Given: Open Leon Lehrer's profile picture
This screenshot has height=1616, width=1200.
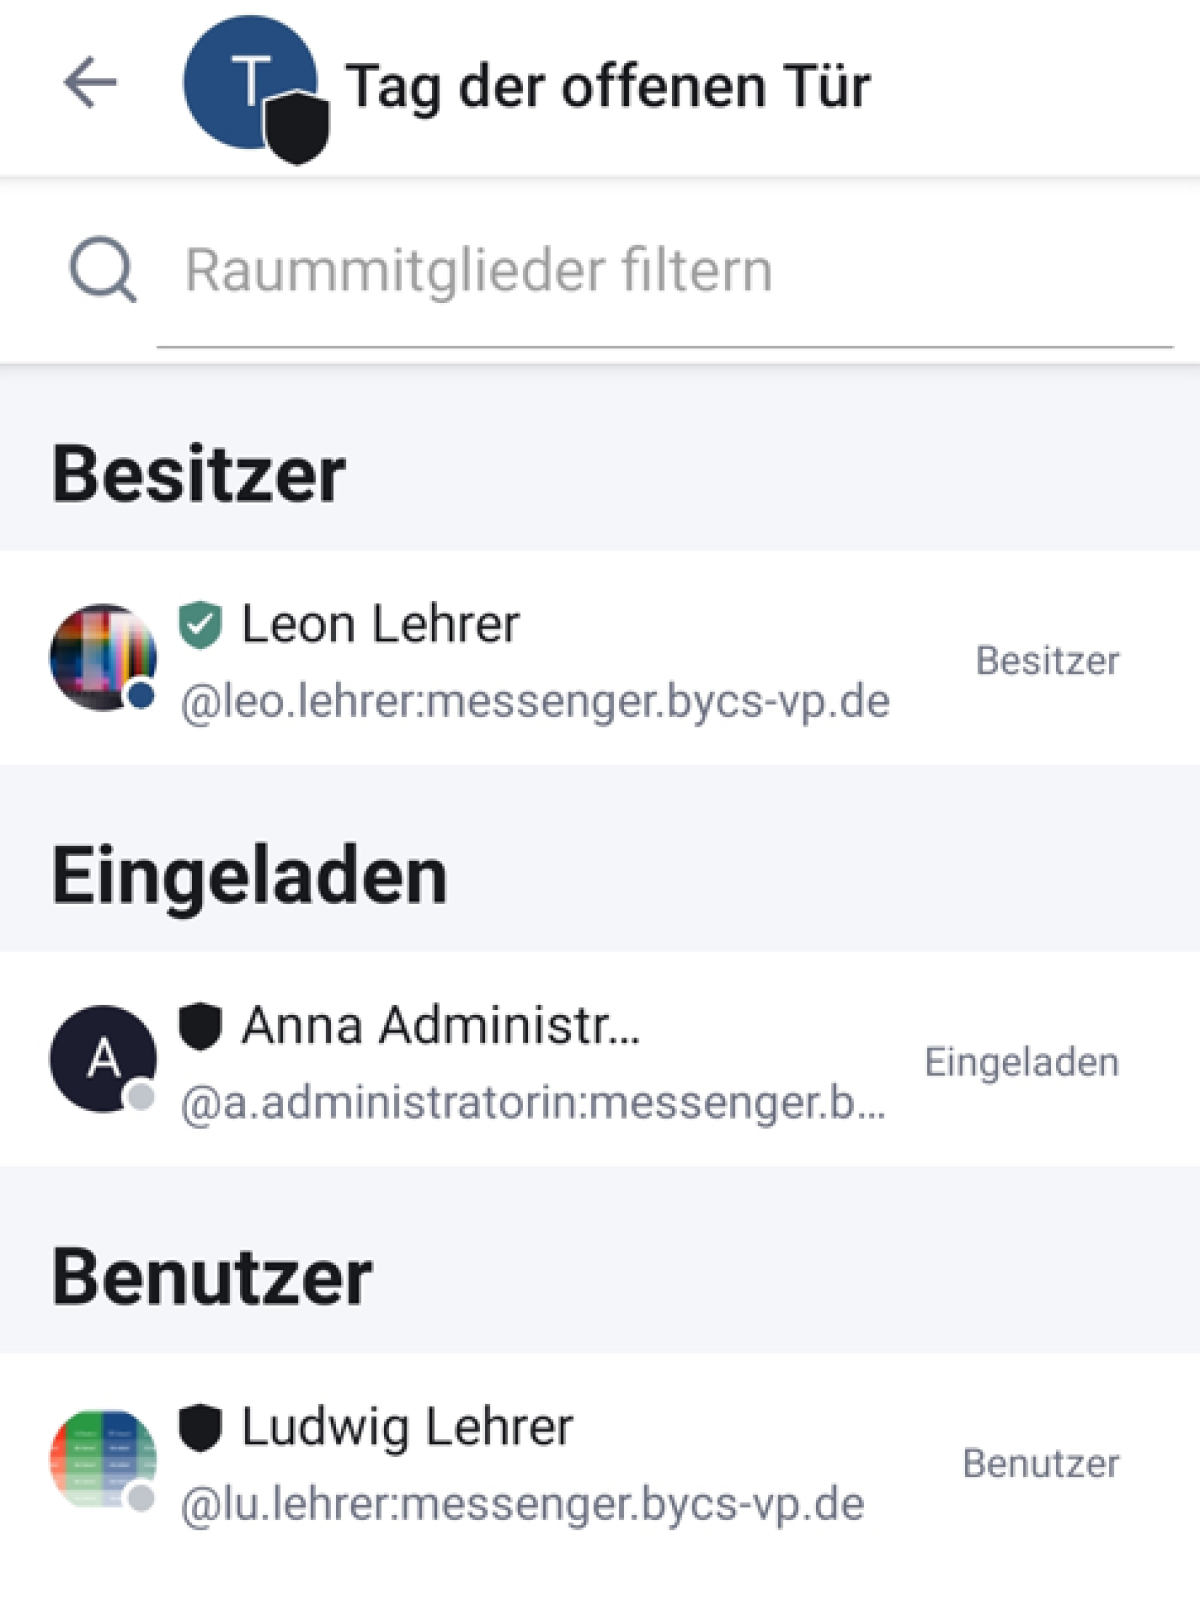Looking at the screenshot, I should tap(103, 657).
